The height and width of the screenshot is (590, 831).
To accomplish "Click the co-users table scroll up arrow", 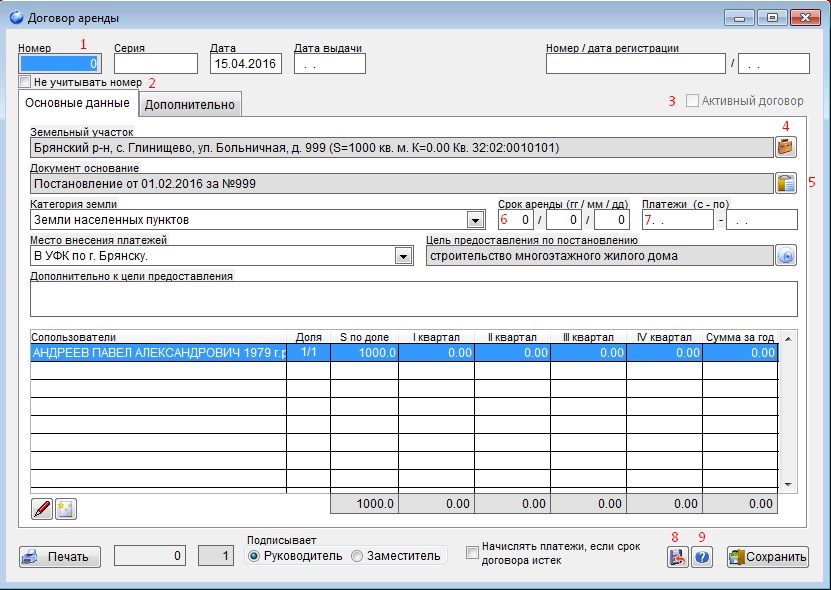I will tap(788, 338).
